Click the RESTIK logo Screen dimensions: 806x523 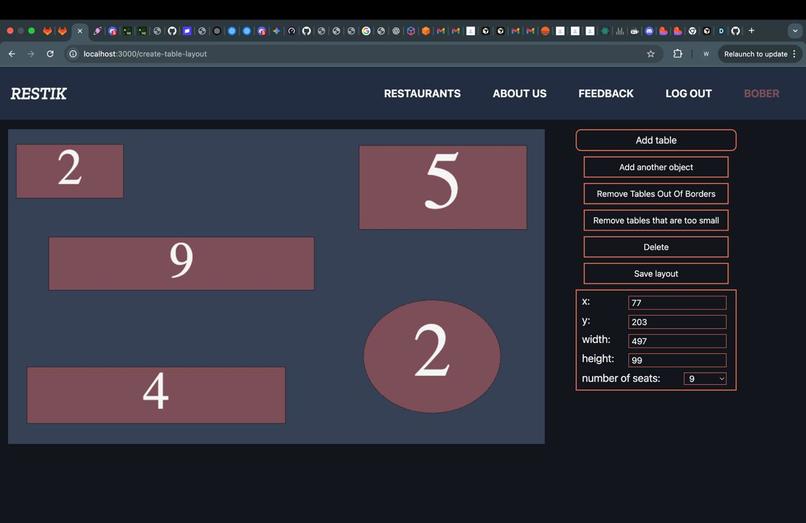coord(39,94)
